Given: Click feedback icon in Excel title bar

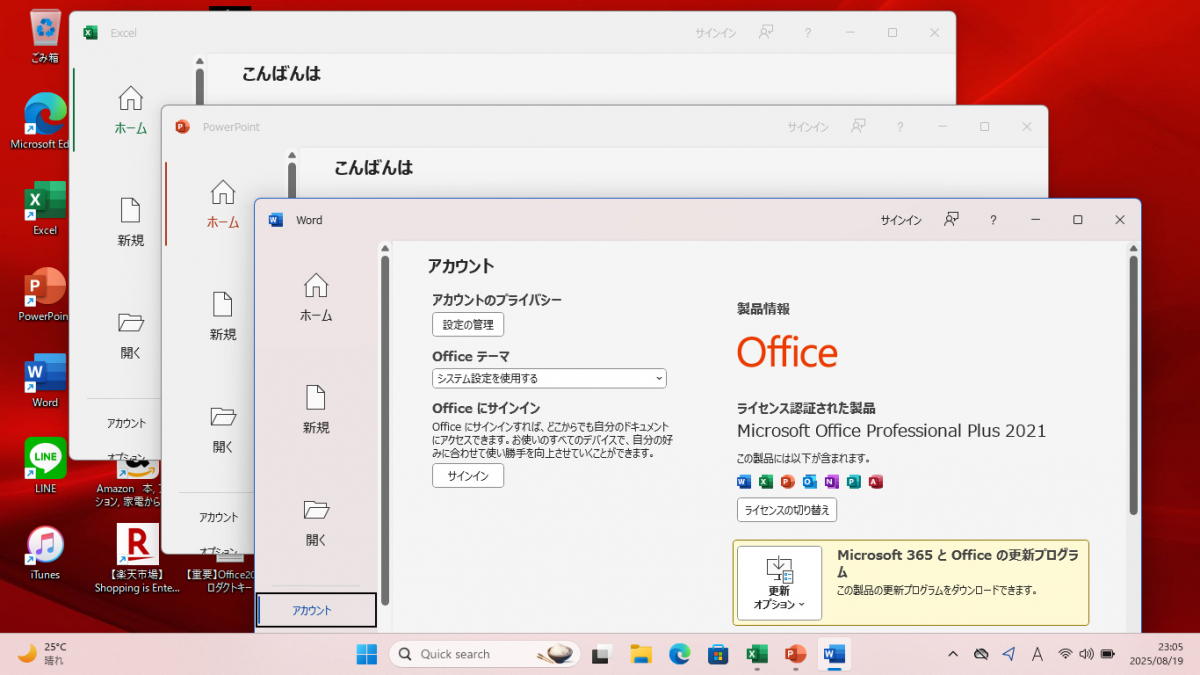Looking at the screenshot, I should point(767,33).
